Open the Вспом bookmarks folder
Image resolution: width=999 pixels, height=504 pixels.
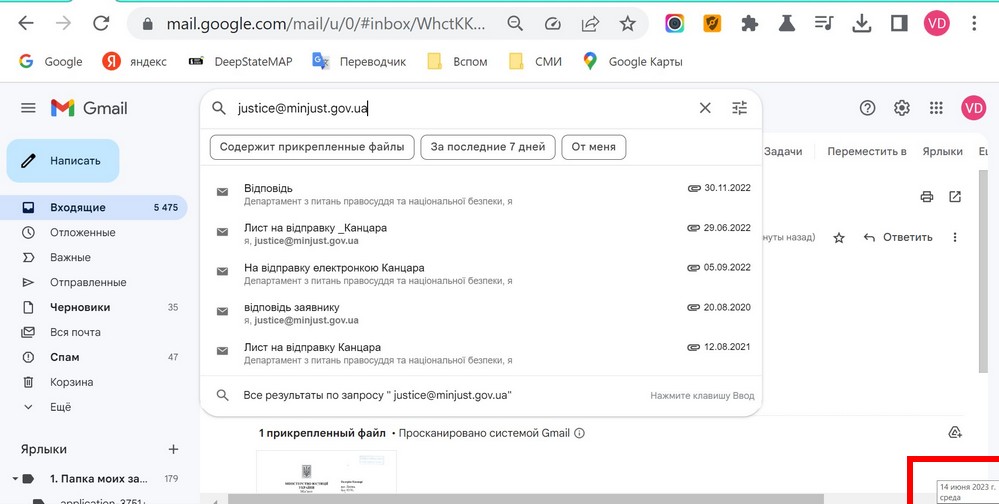(x=457, y=62)
